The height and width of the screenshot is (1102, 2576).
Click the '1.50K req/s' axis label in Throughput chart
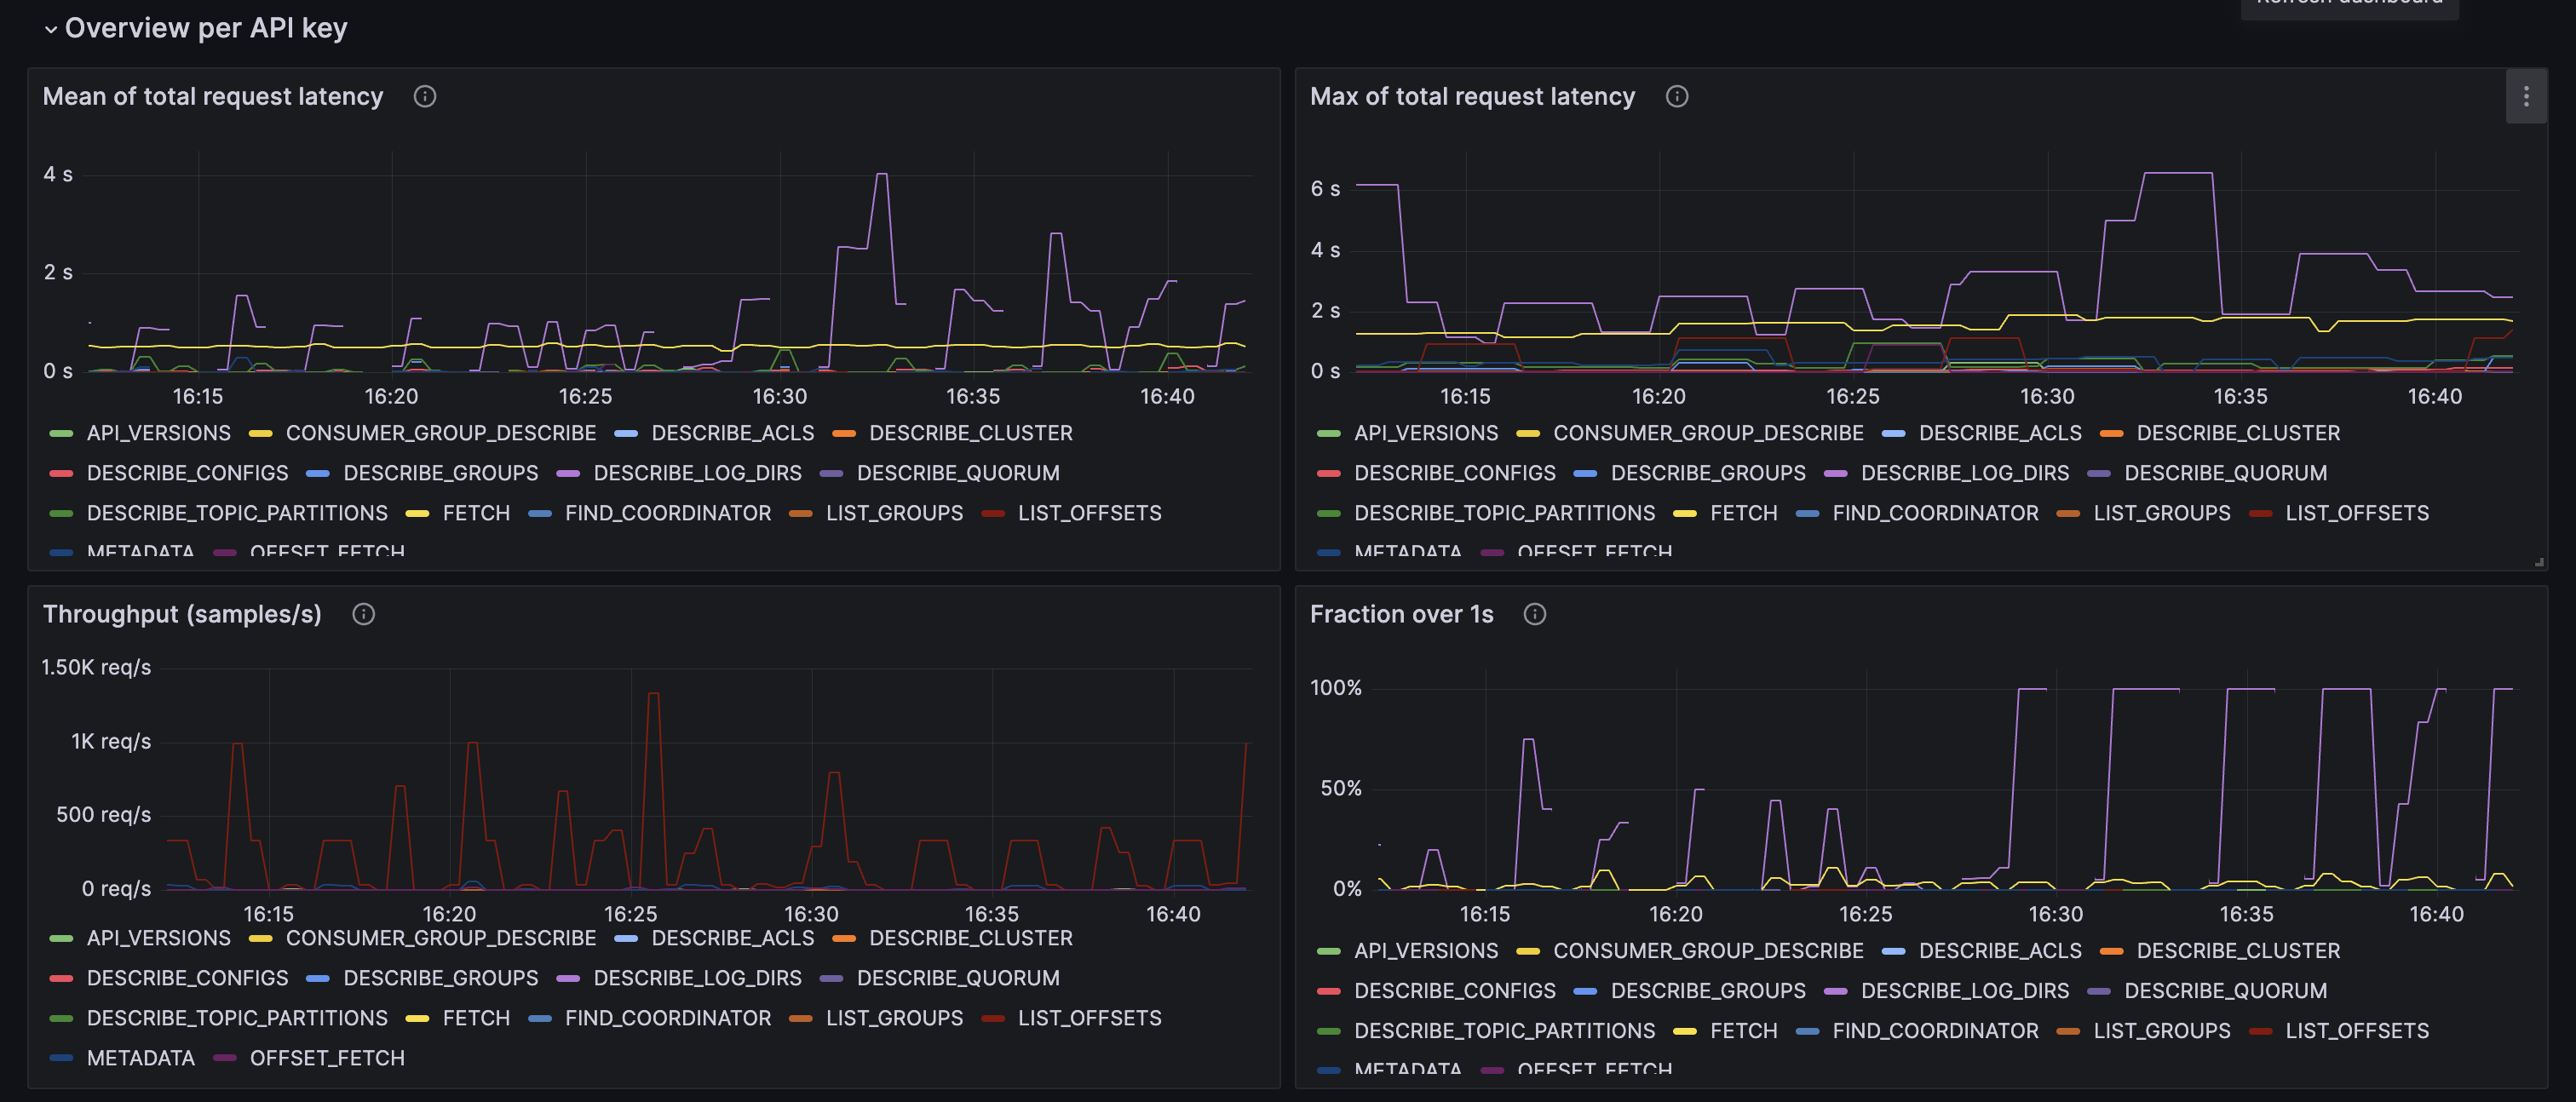96,667
